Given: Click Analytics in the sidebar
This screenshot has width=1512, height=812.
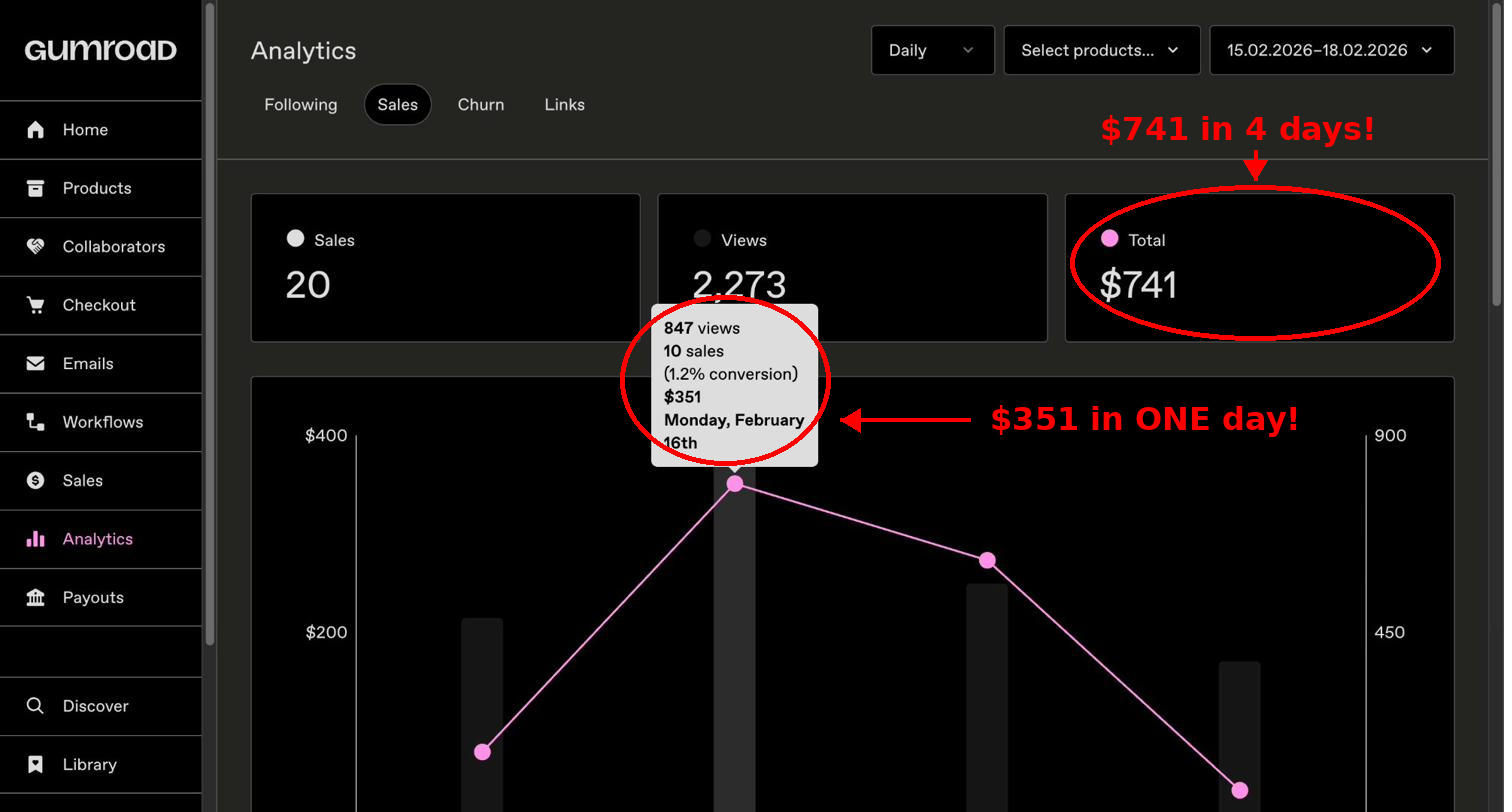Looking at the screenshot, I should (98, 539).
